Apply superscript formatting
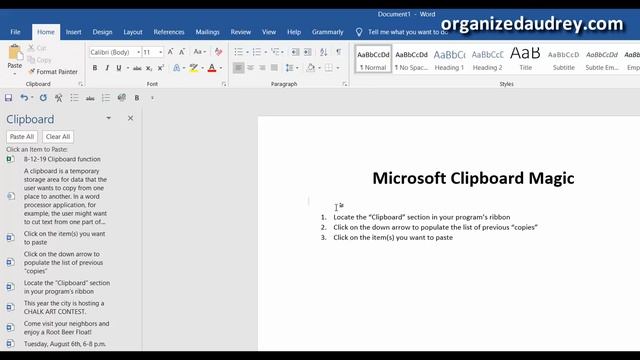This screenshot has width=640, height=360. (x=161, y=68)
